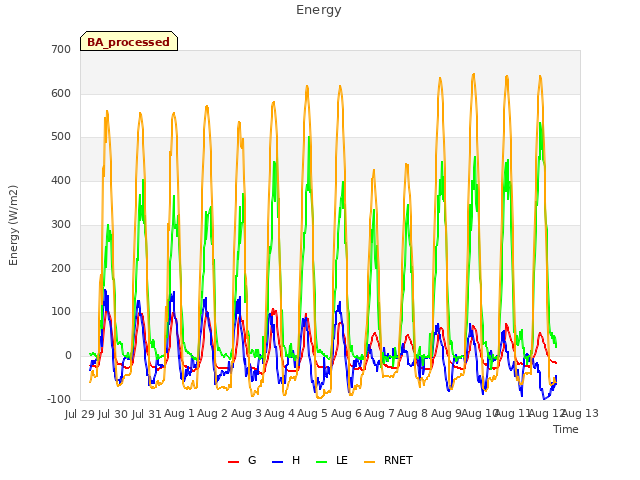The height and width of the screenshot is (480, 640).
Task: Click the Aug 13 x-axis date label
Action: click(582, 413)
